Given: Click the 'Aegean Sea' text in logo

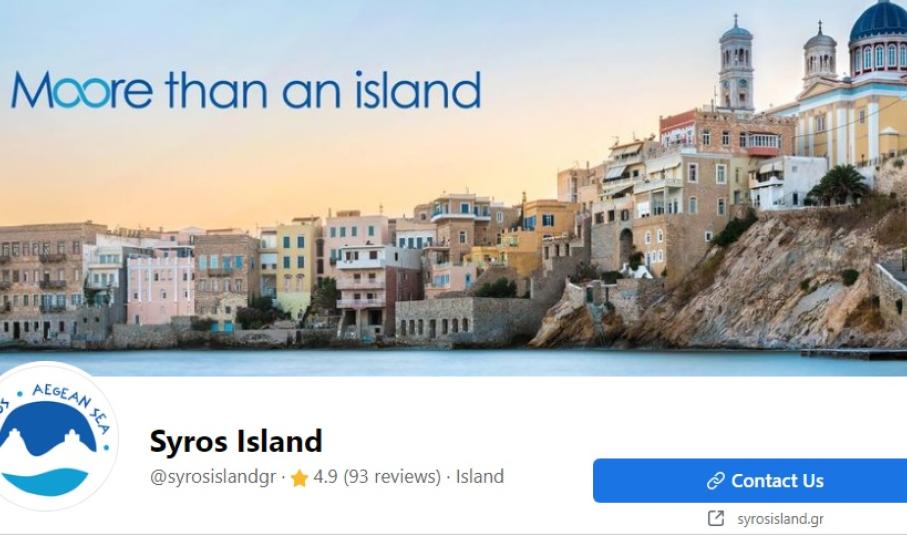Looking at the screenshot, I should [x=71, y=405].
